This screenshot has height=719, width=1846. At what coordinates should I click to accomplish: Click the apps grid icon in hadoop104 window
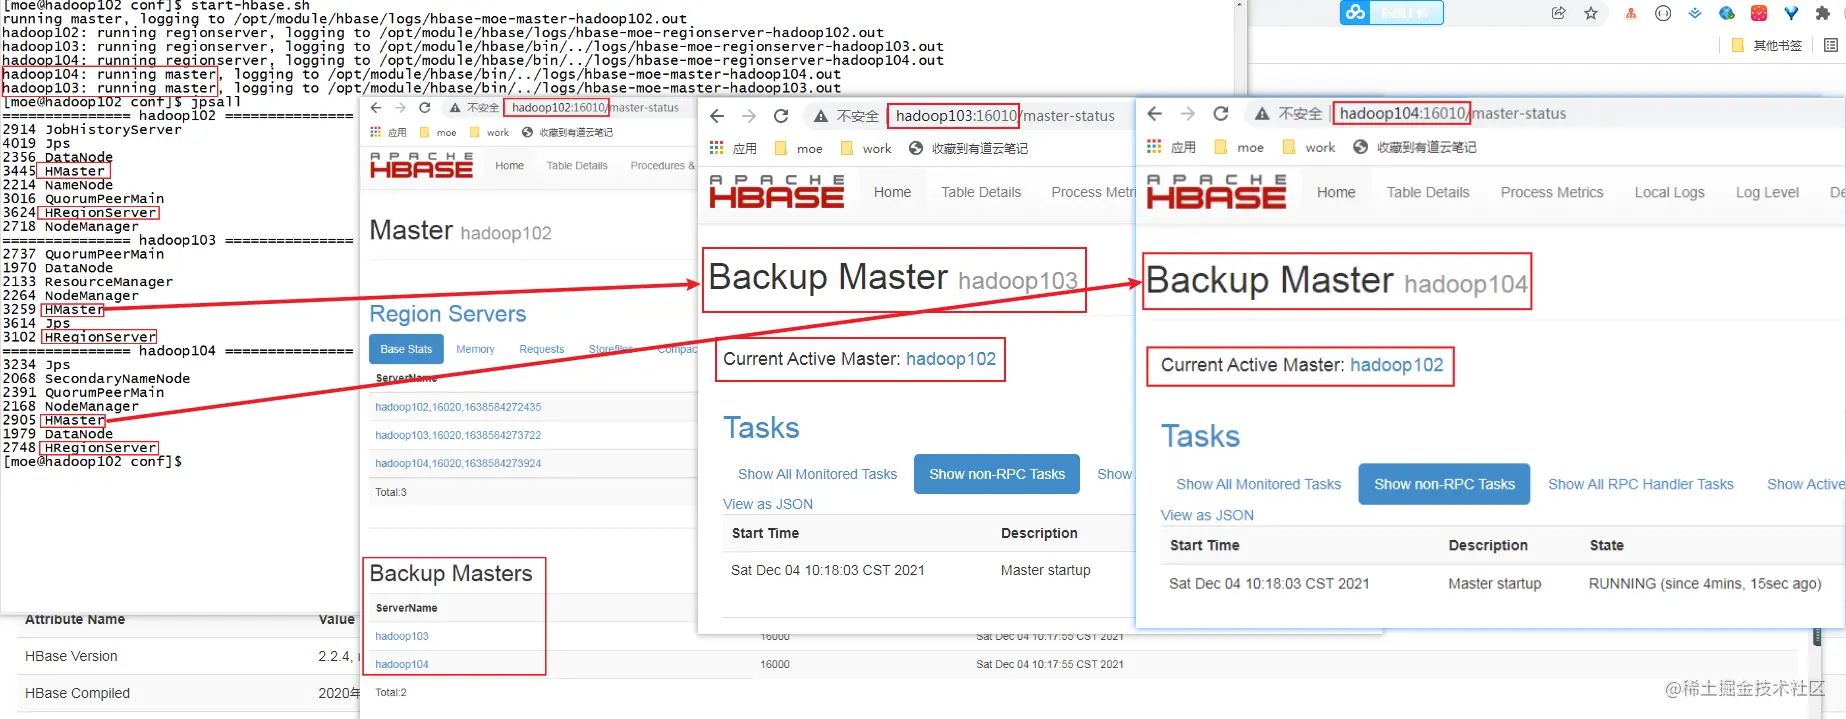(1154, 147)
